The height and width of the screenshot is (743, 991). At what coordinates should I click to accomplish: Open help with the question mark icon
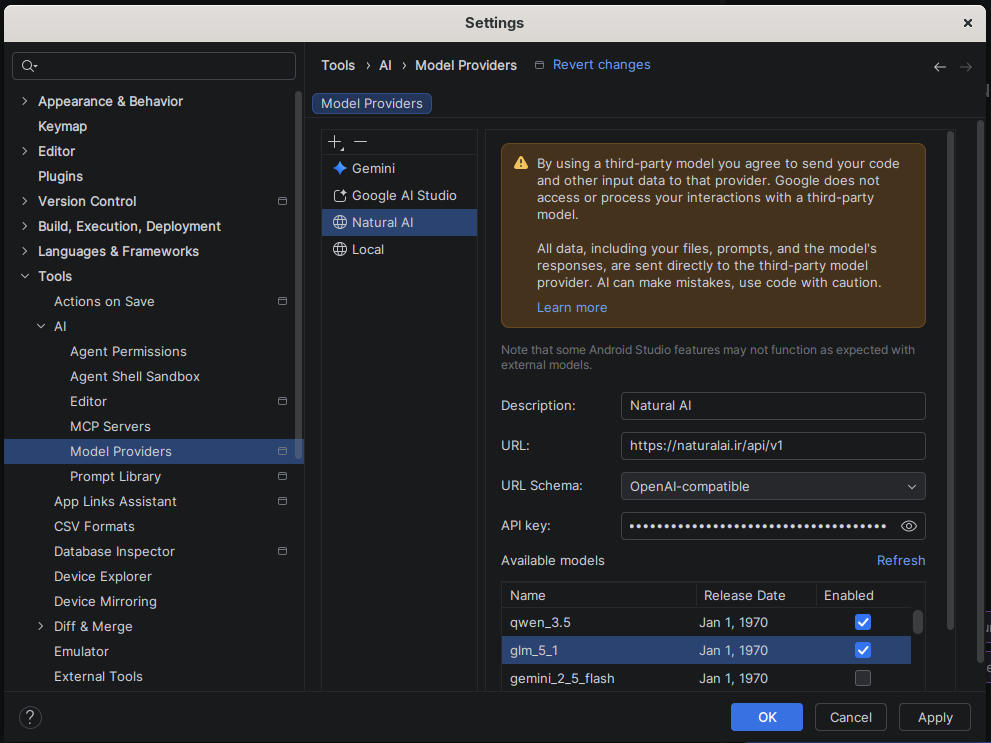coord(30,717)
